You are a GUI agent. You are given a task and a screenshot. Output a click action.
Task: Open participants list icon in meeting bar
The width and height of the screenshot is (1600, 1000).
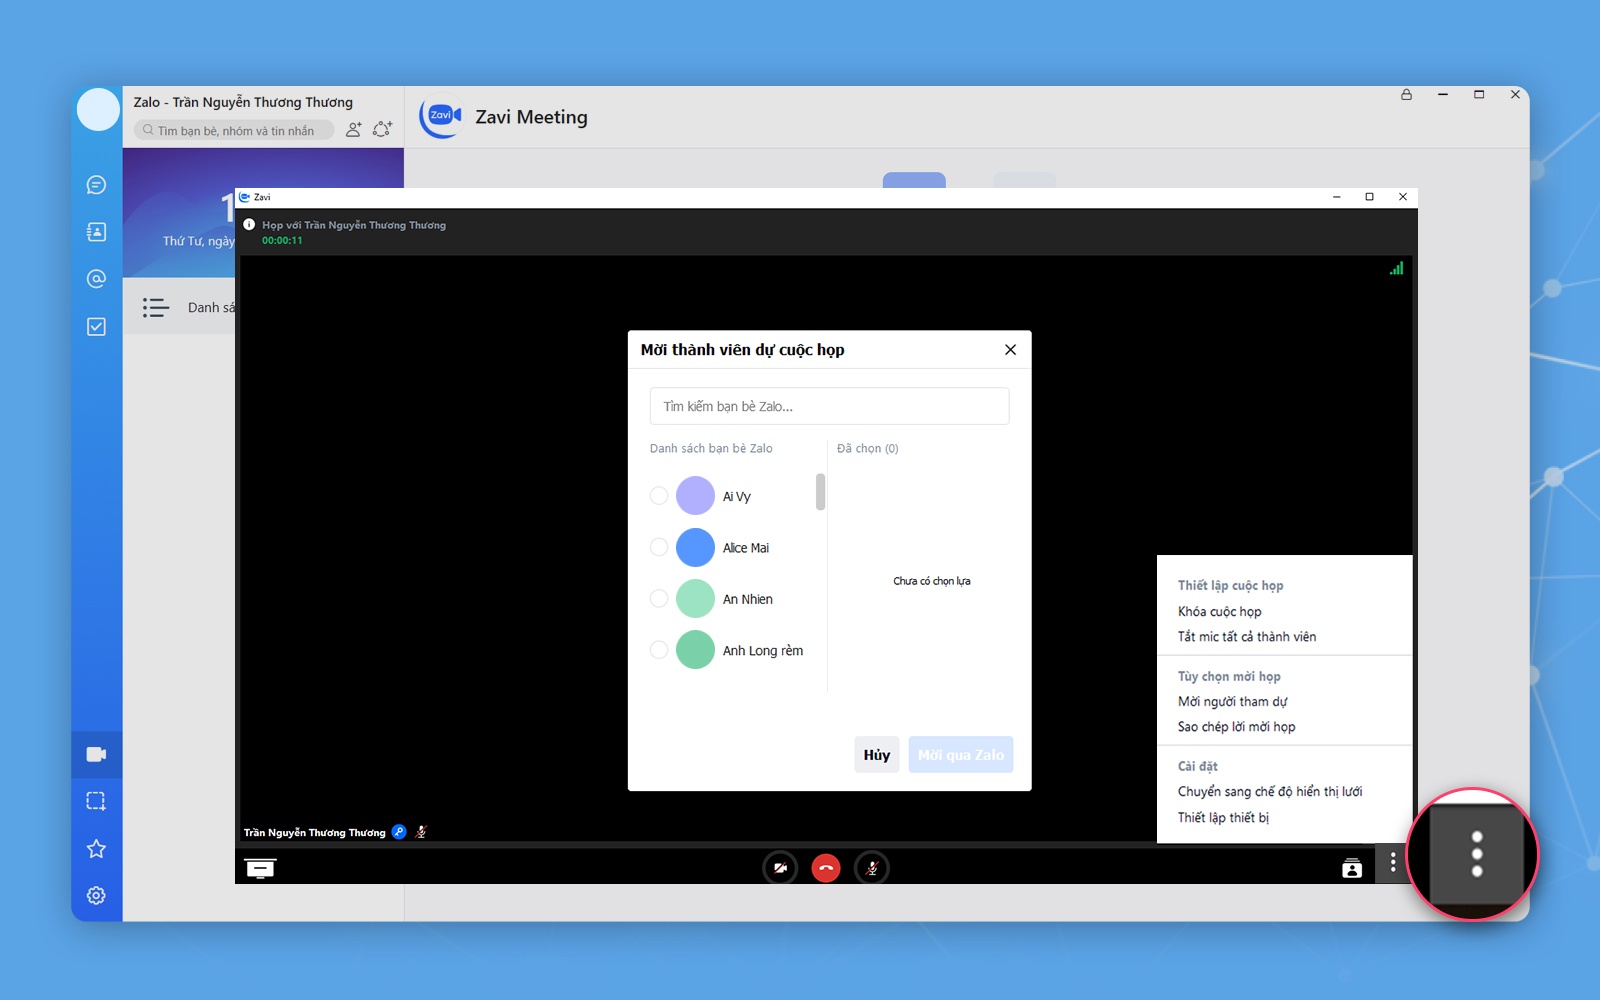pos(1352,868)
